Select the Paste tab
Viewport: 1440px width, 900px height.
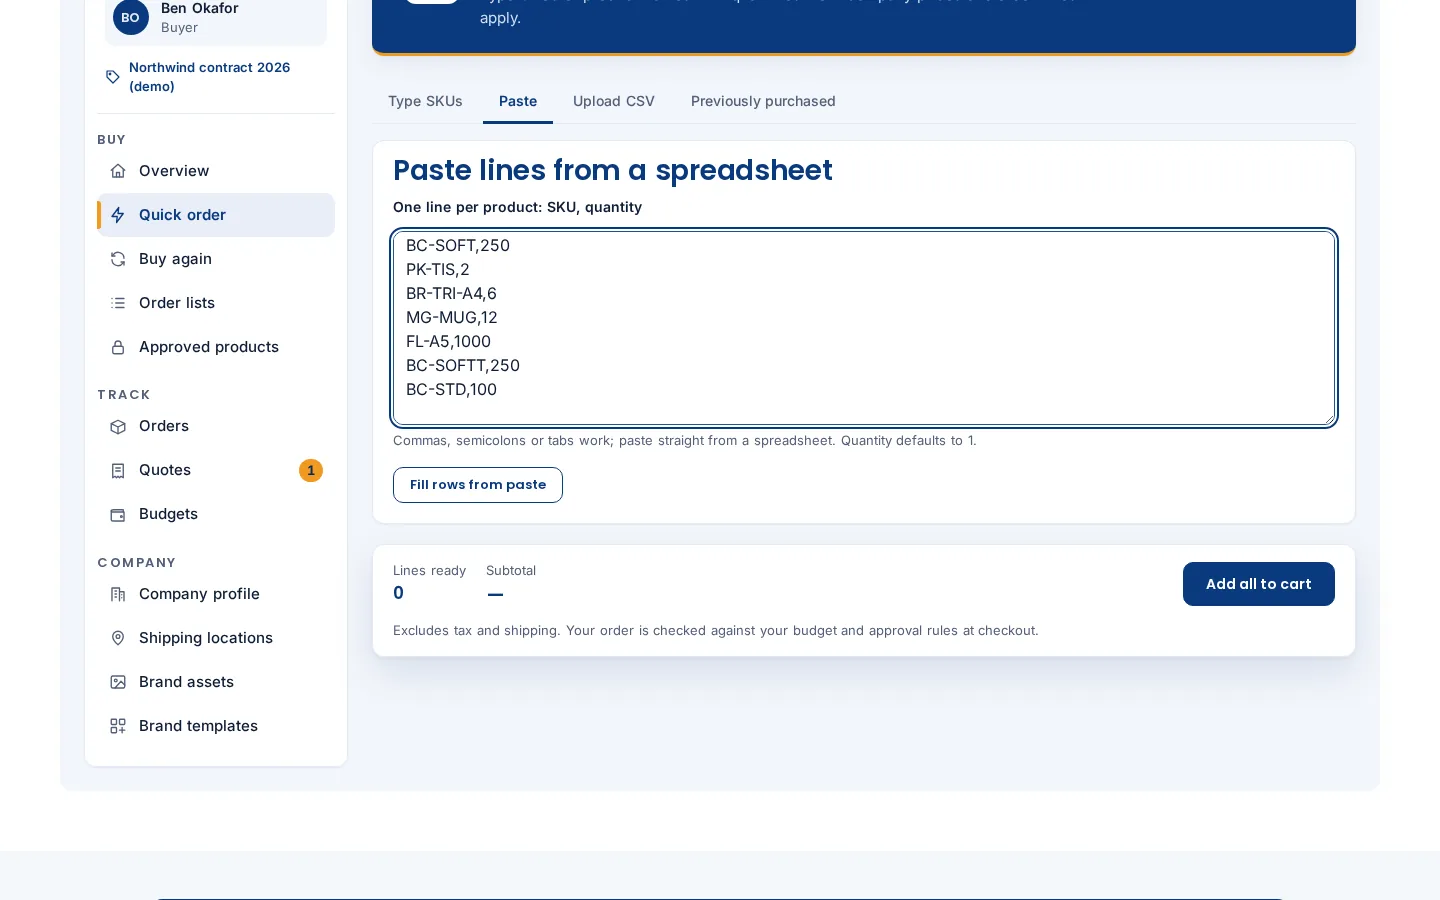pyautogui.click(x=518, y=101)
